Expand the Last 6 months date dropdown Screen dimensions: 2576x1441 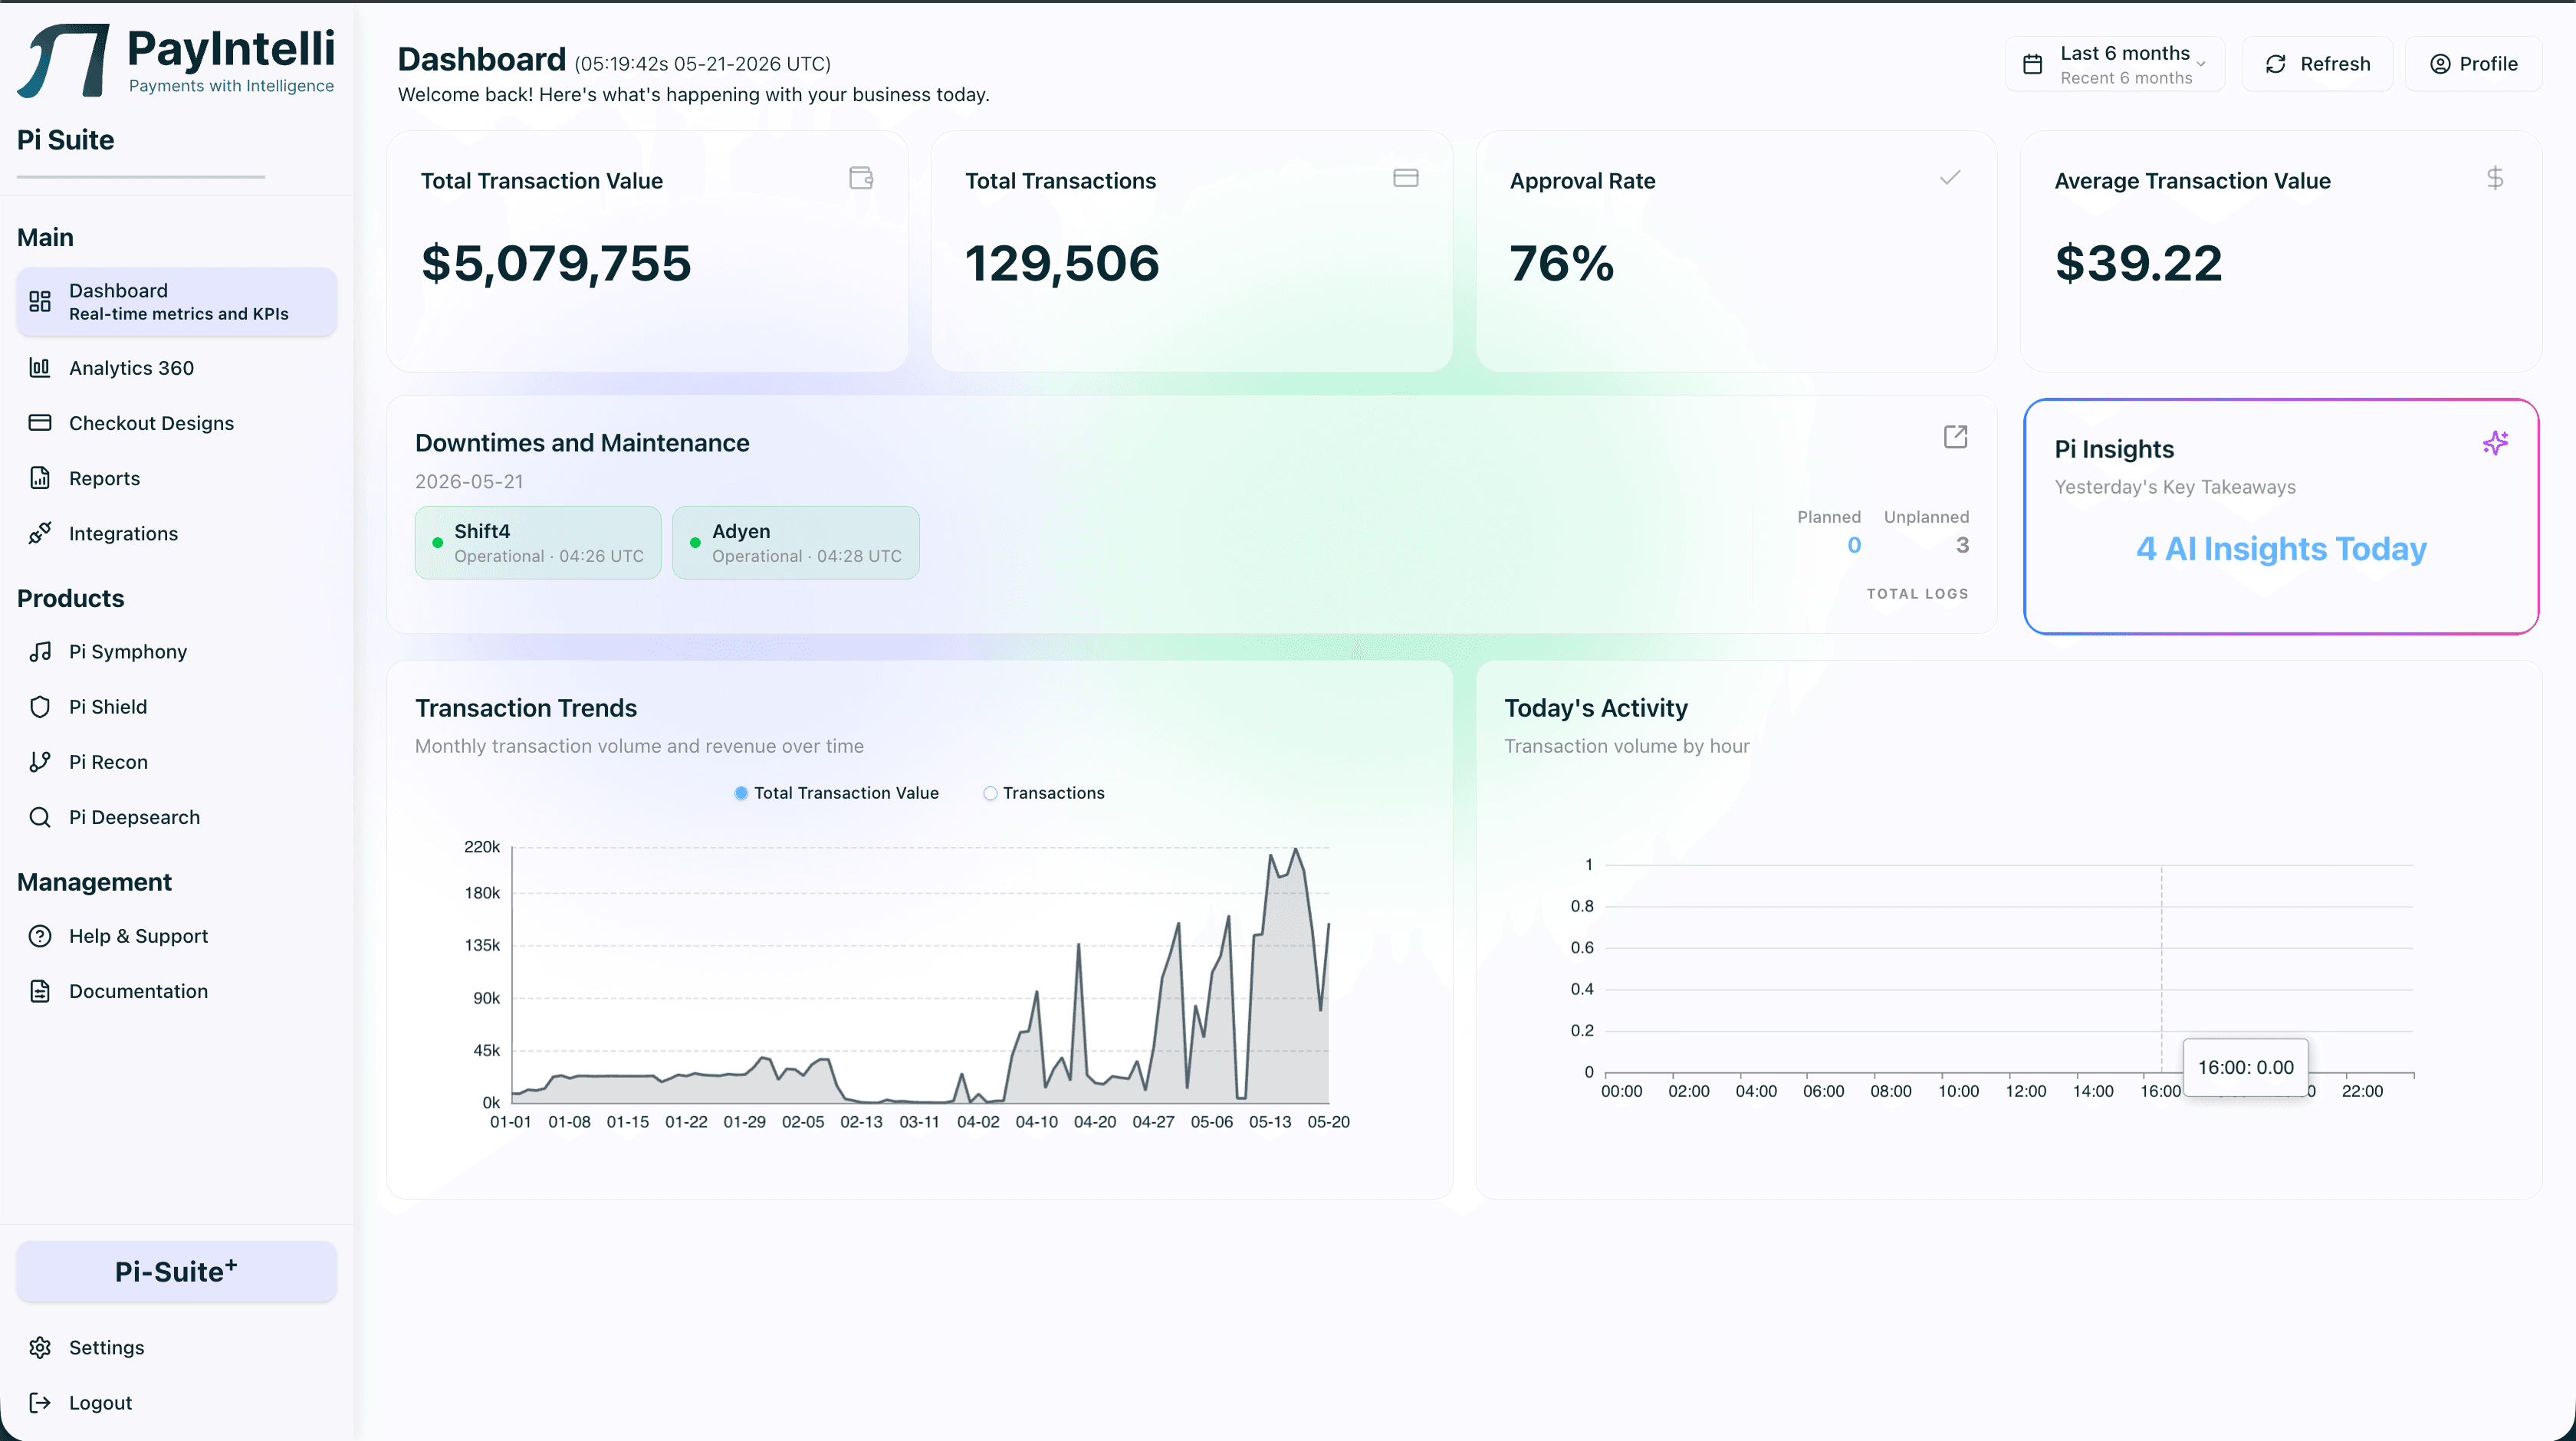2115,64
